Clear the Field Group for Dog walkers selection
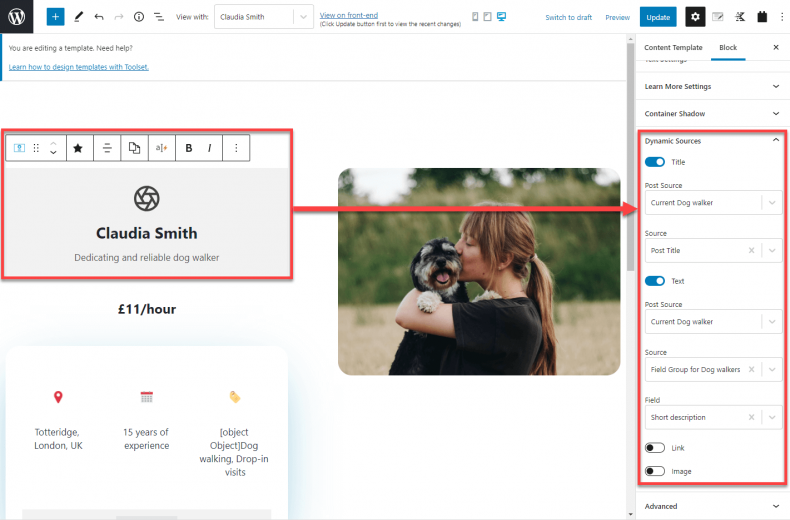Viewport: 790px width, 520px height. (x=751, y=369)
